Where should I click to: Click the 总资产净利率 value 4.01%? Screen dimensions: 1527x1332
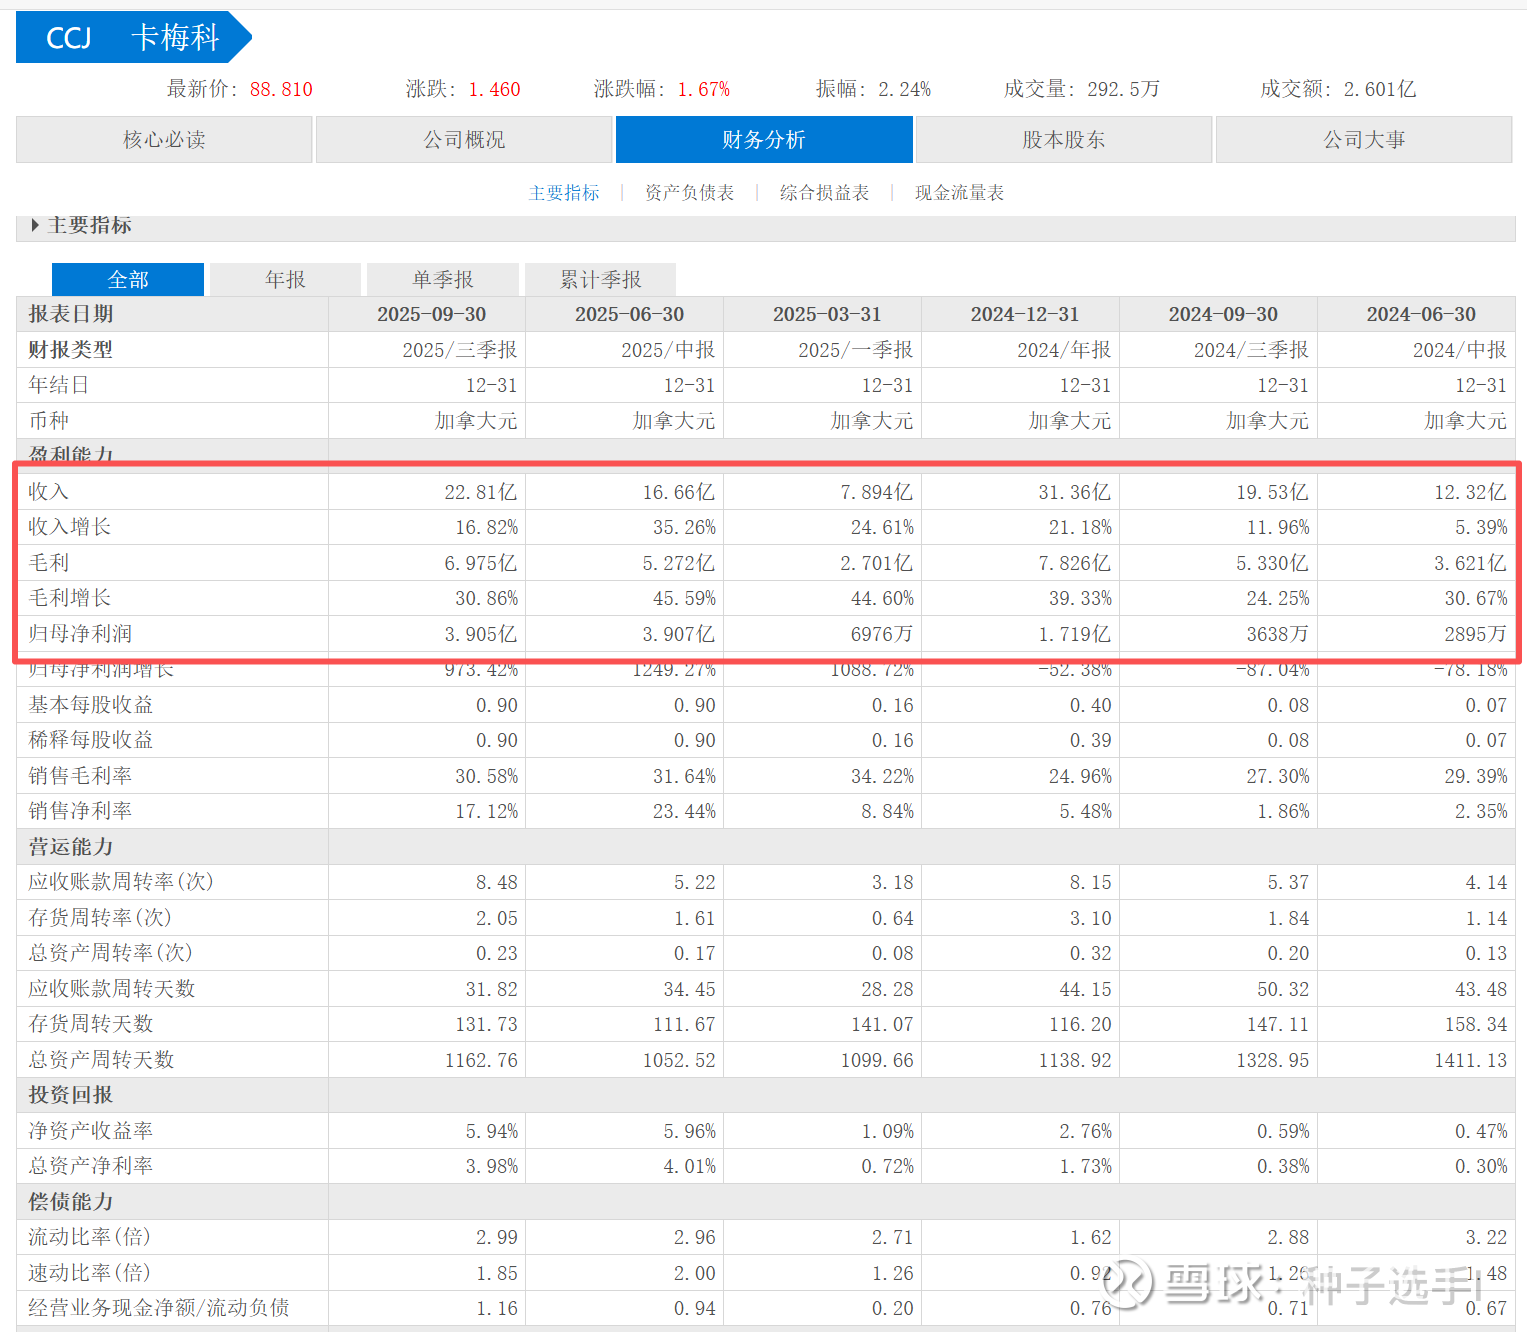click(690, 1166)
